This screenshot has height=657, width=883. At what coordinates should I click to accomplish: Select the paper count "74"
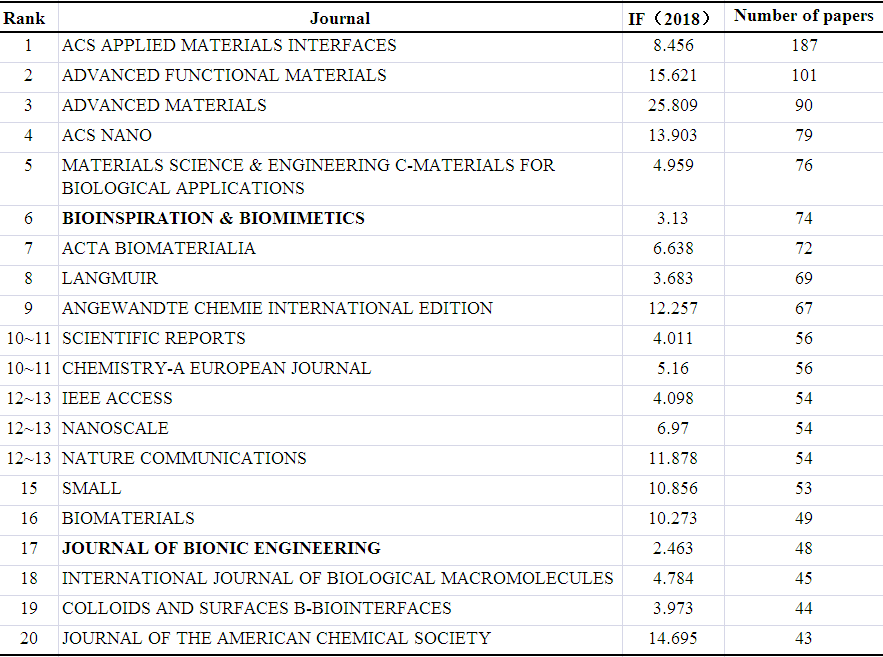(x=804, y=218)
